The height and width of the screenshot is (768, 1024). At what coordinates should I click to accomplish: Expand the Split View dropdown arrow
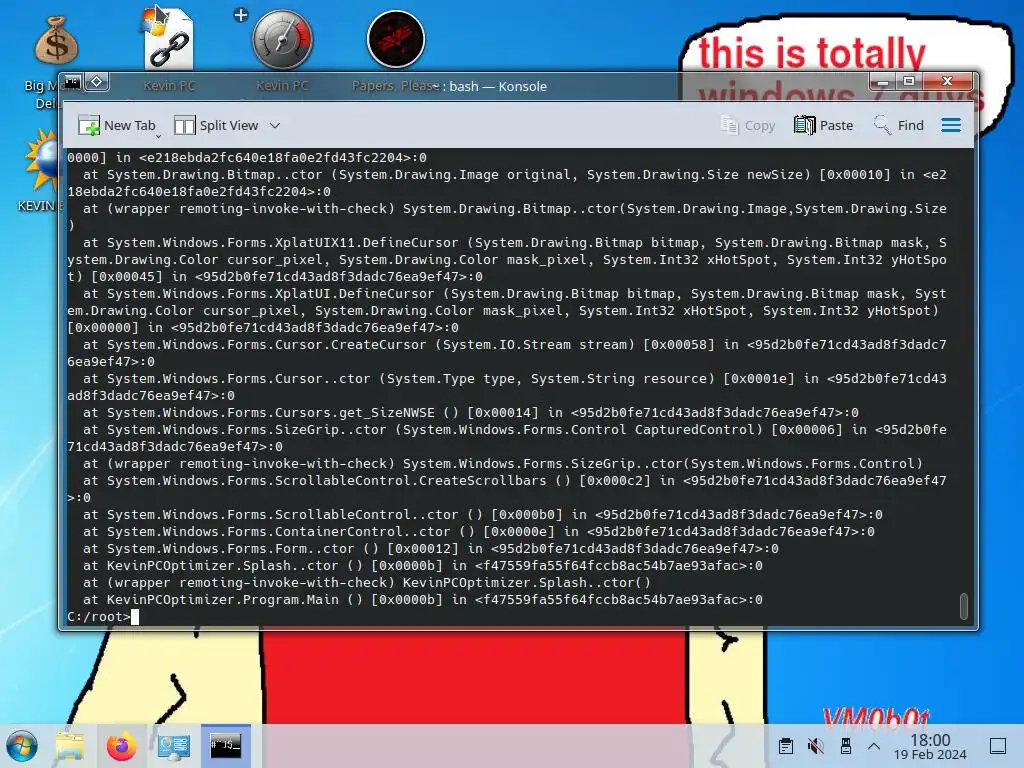click(275, 125)
